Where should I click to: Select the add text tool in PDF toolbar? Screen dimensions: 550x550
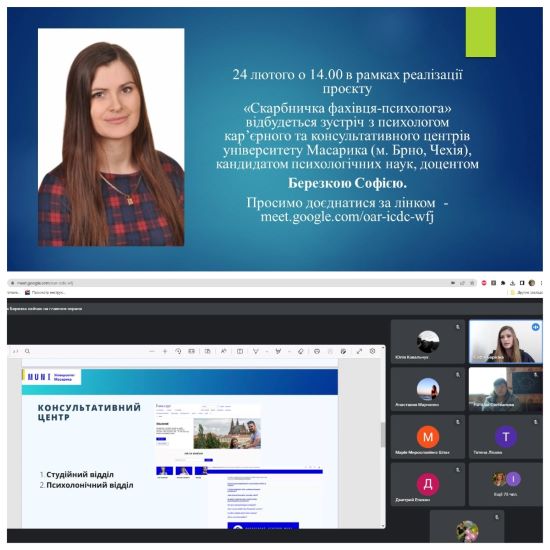pos(240,351)
